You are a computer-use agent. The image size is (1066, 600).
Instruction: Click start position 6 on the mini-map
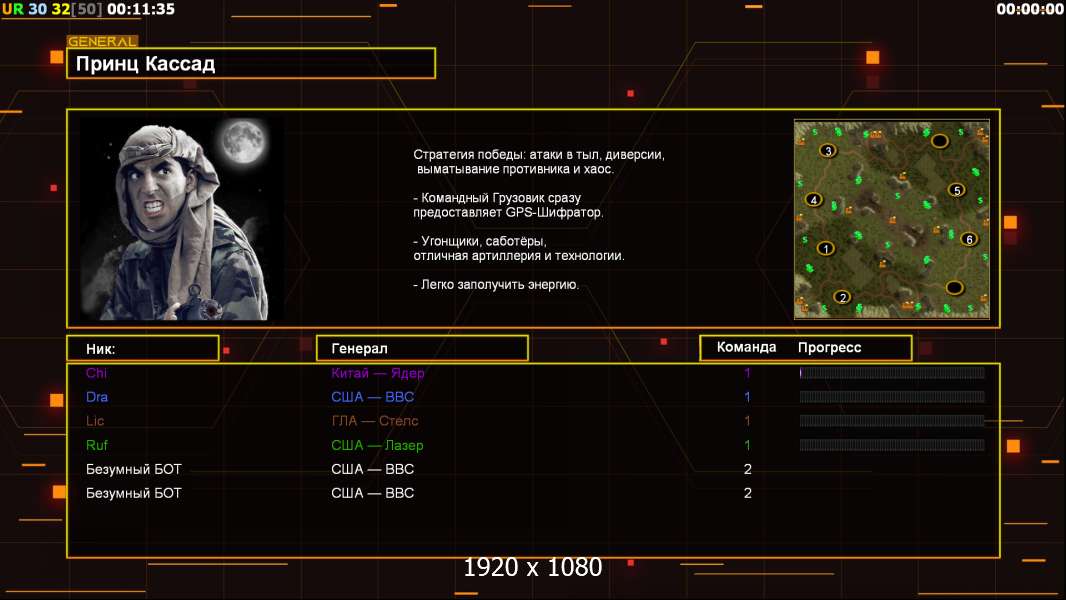pyautogui.click(x=969, y=239)
